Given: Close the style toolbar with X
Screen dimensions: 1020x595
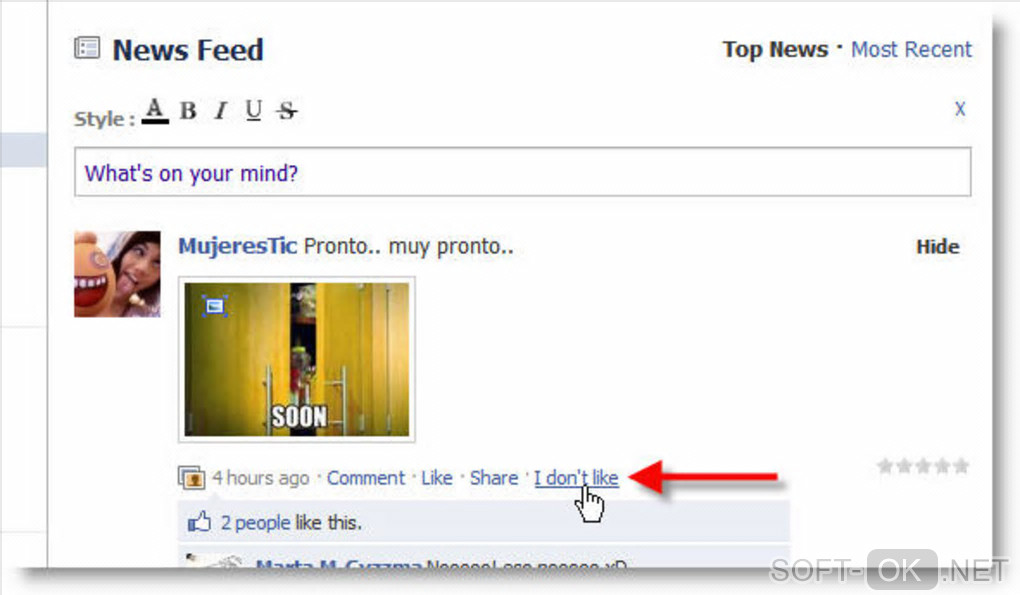Looking at the screenshot, I should (960, 109).
